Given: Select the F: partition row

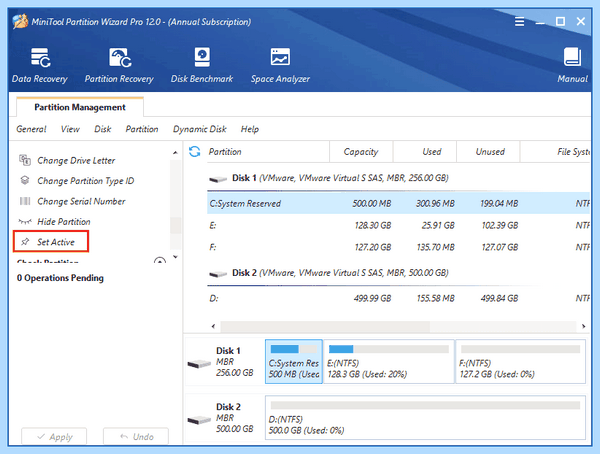Looking at the screenshot, I should coord(398,247).
